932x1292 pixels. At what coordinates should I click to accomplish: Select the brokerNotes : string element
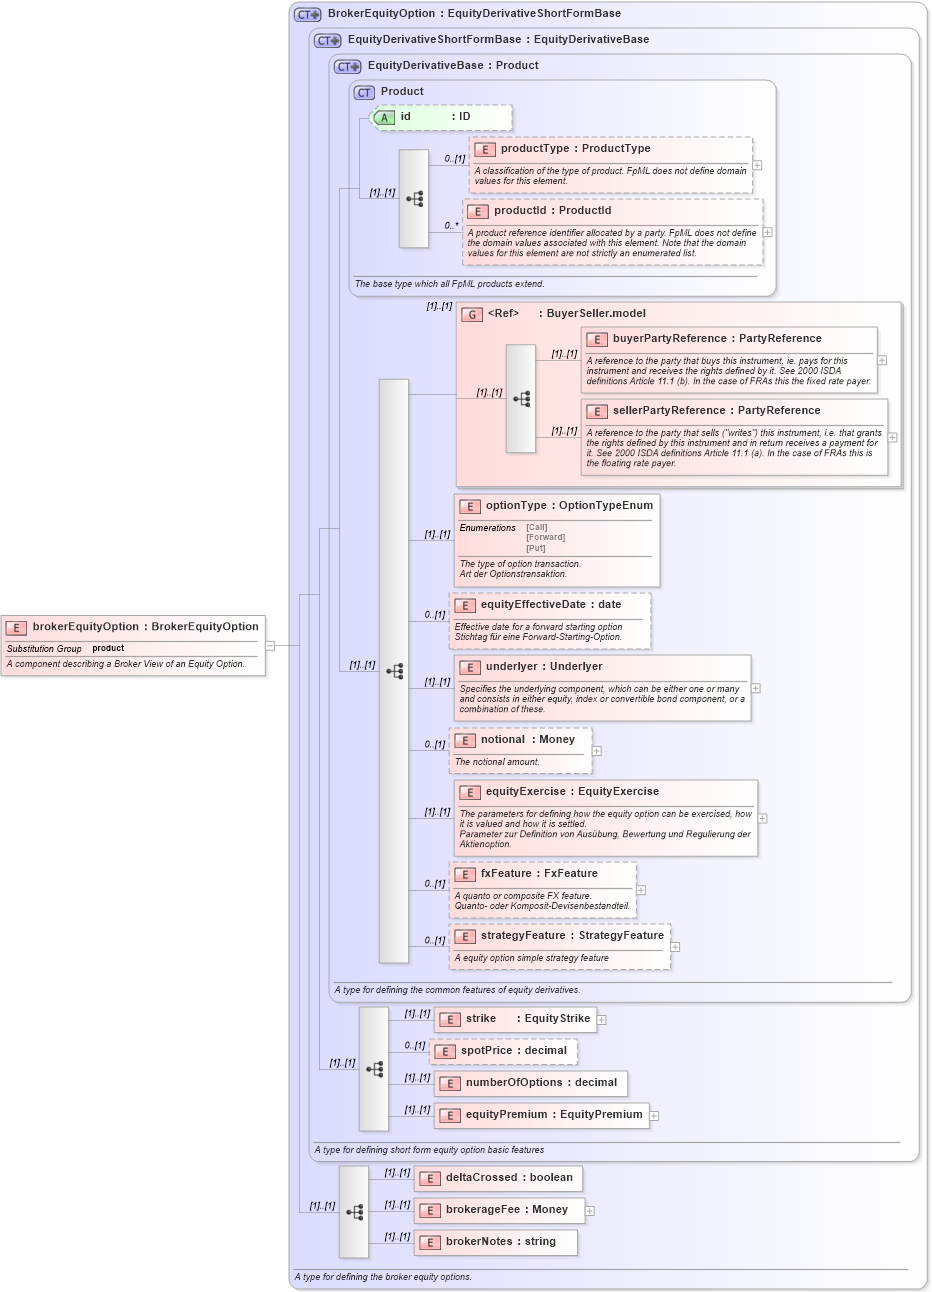click(x=496, y=1242)
